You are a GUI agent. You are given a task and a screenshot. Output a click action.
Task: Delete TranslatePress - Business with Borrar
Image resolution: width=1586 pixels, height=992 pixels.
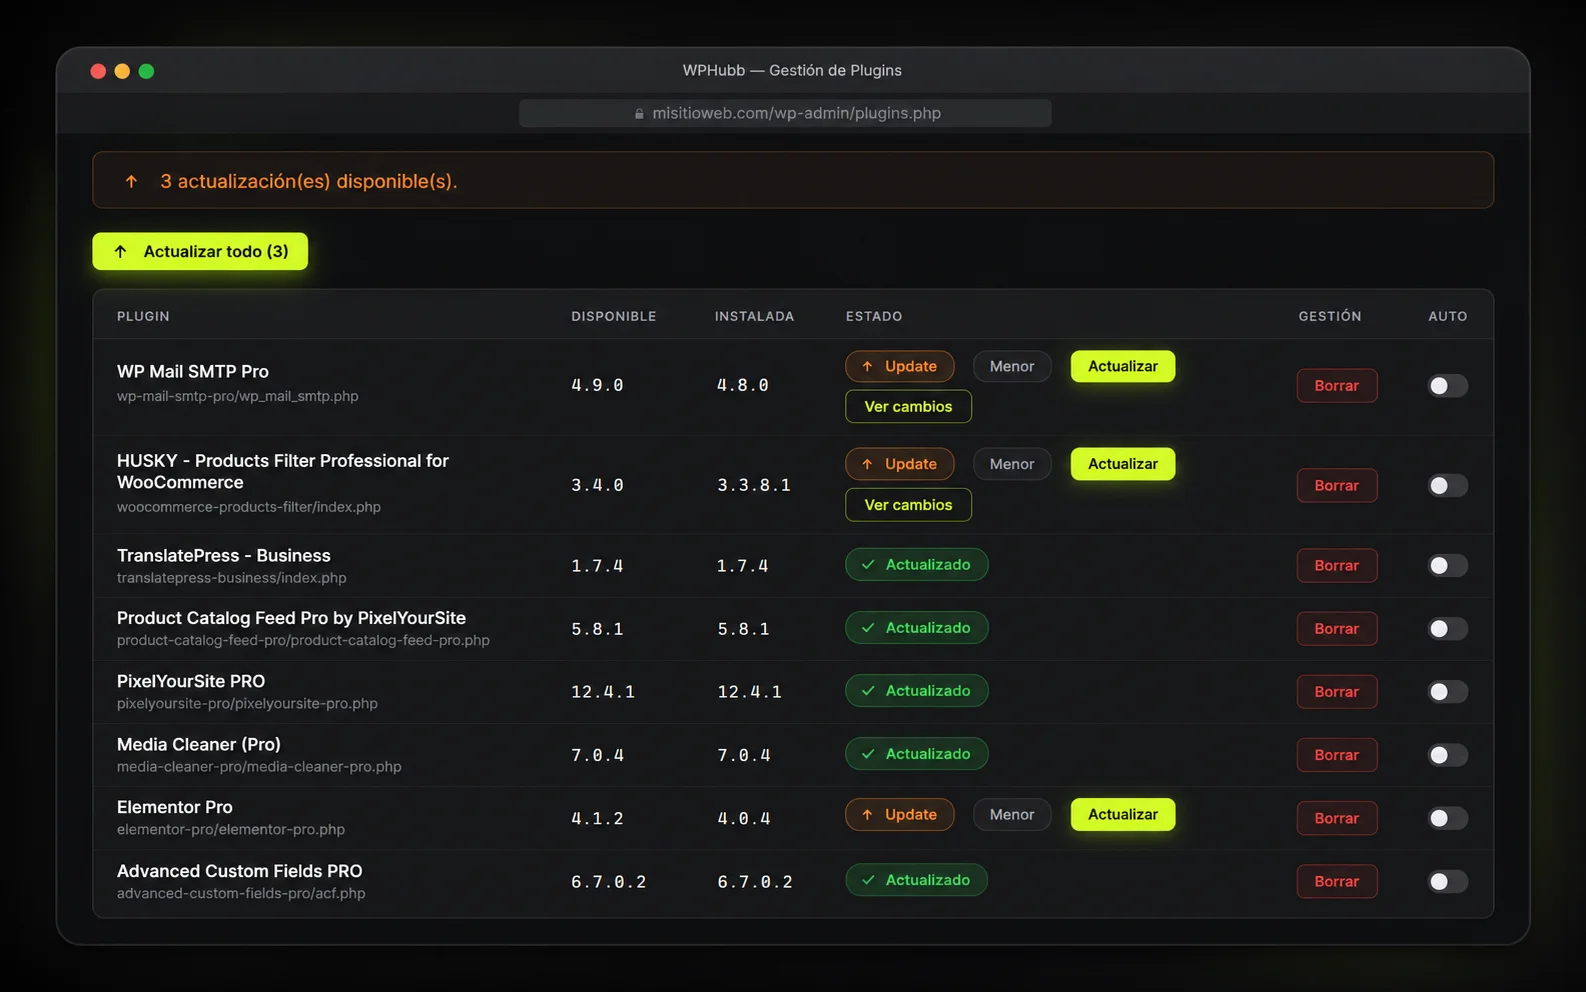(1337, 565)
